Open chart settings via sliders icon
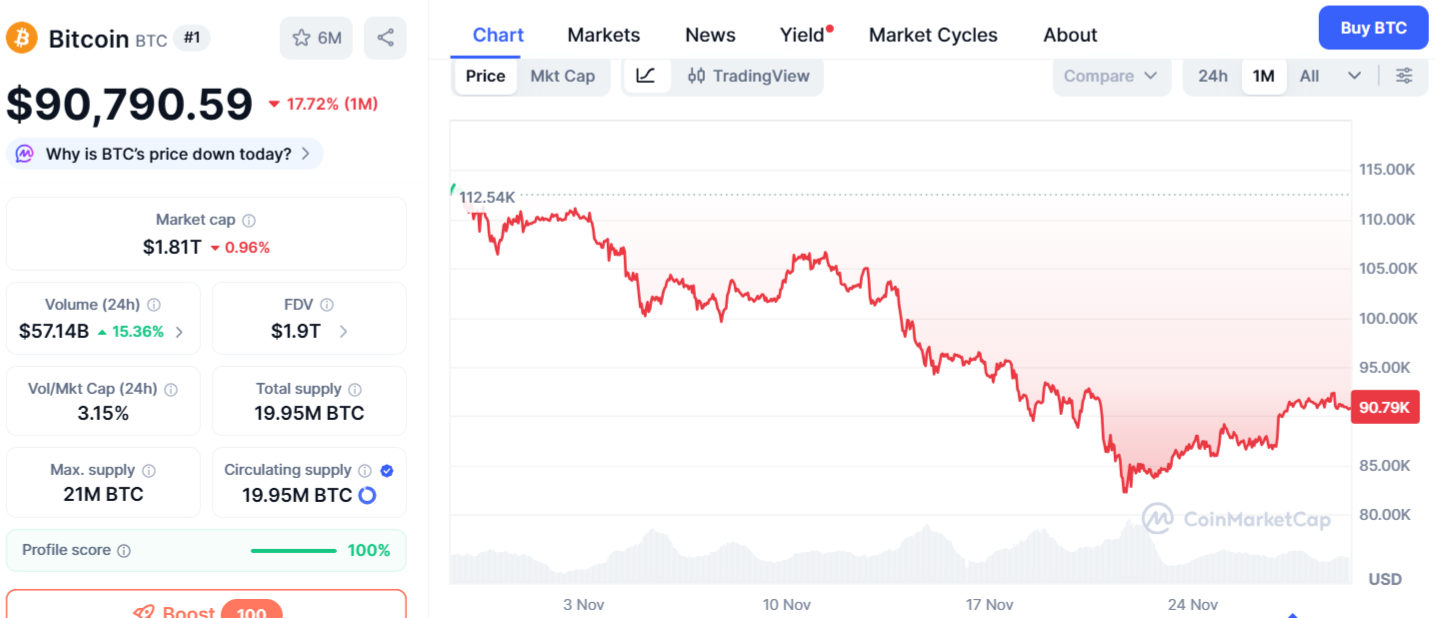1435x618 pixels. (1404, 75)
